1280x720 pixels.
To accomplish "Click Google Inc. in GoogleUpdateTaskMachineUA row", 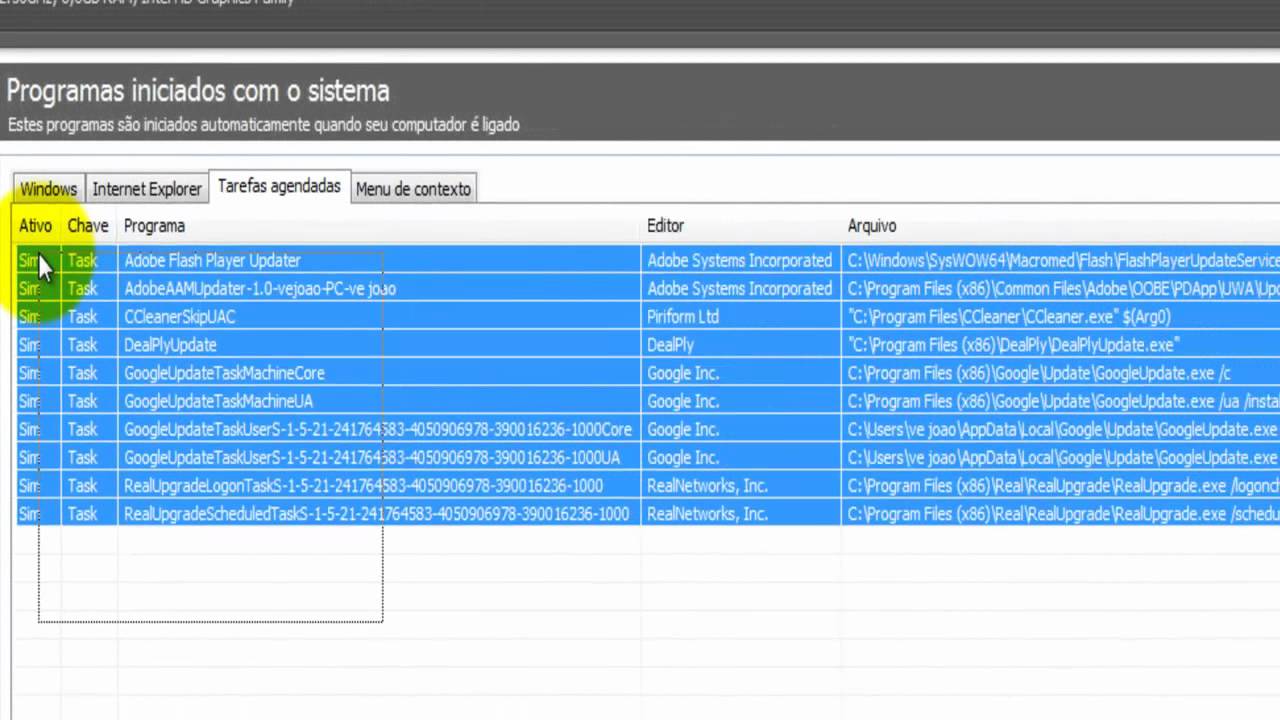I will 741,400.
